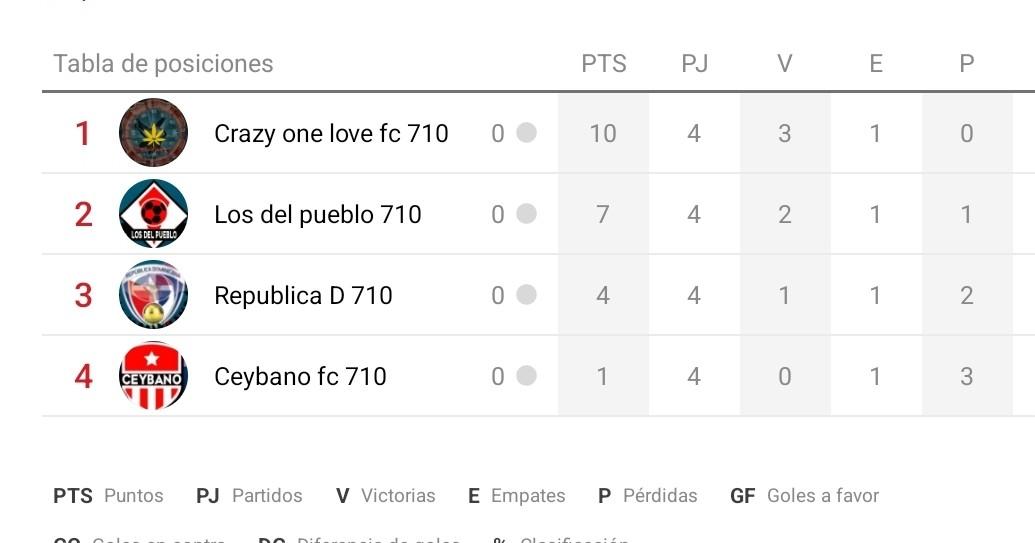Click the Crazy one love fc team logo

pyautogui.click(x=153, y=133)
